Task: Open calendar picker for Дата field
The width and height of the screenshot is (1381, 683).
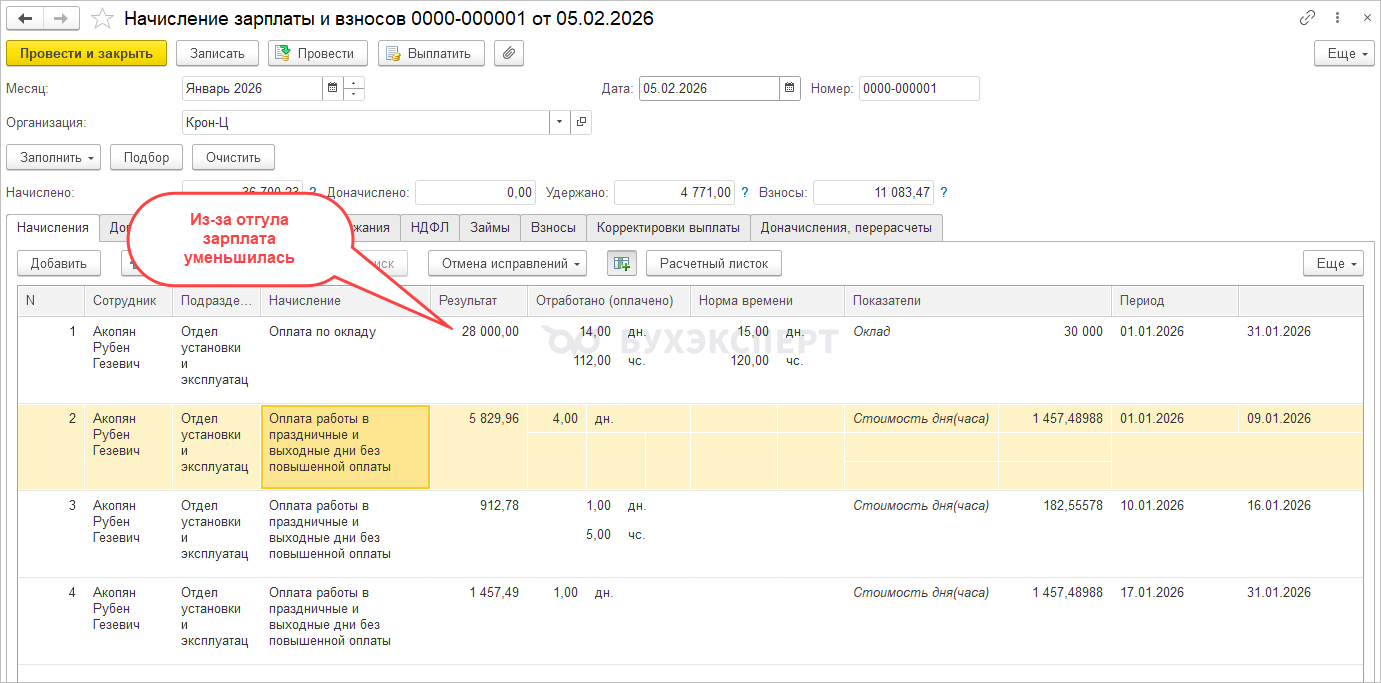Action: pyautogui.click(x=790, y=88)
